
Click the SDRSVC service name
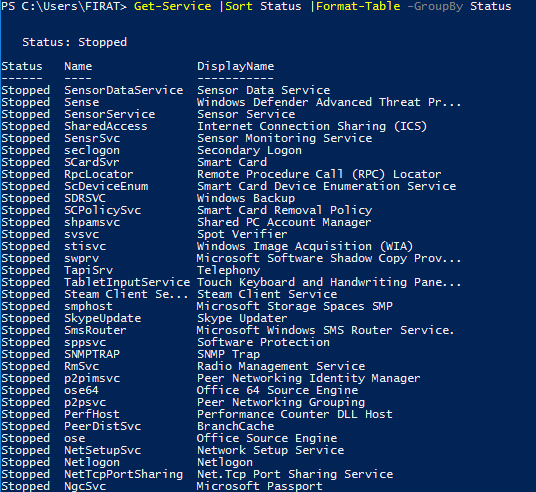point(85,198)
